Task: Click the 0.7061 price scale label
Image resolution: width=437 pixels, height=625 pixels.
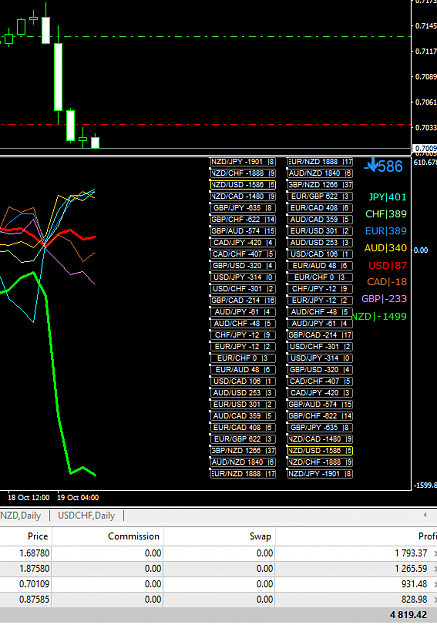Action: (x=425, y=102)
